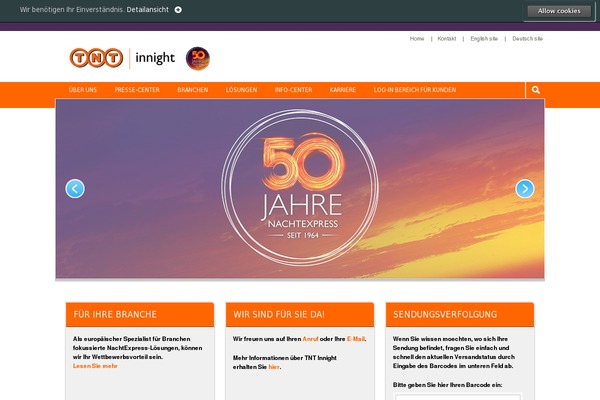Switch to Deutsch site
Image resolution: width=600 pixels, height=400 pixels.
[x=527, y=39]
